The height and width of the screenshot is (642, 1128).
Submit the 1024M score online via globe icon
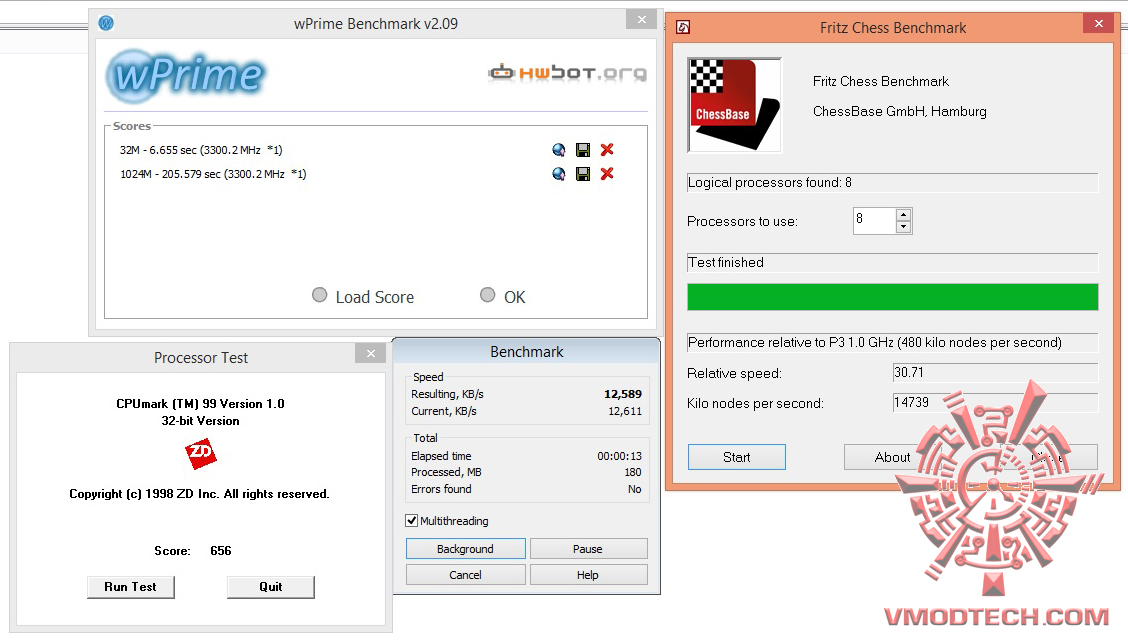(558, 173)
